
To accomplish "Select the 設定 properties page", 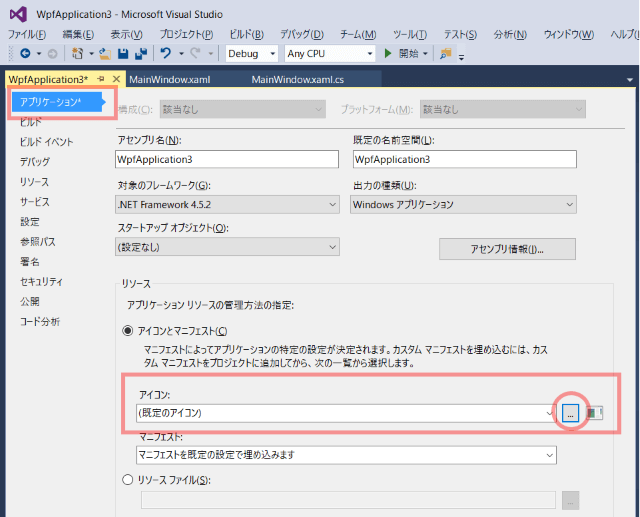I will tap(30, 222).
